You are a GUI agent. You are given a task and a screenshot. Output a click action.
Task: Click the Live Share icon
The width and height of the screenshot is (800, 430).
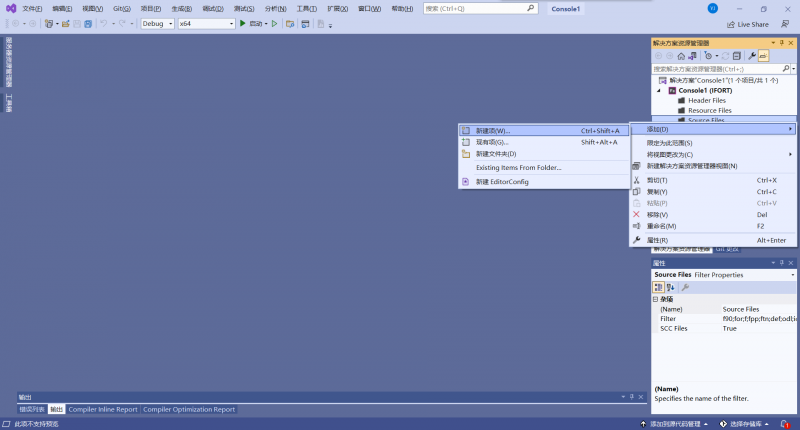tap(731, 24)
